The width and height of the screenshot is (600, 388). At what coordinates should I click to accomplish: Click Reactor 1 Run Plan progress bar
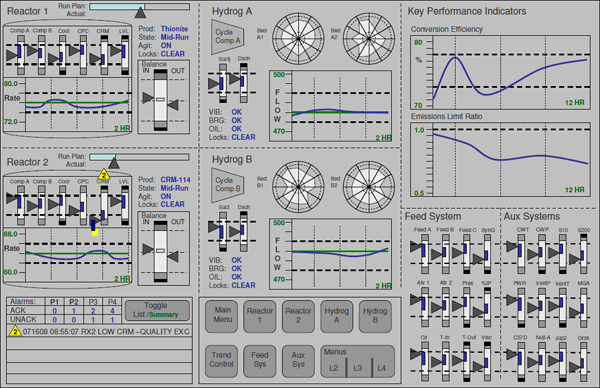139,7
